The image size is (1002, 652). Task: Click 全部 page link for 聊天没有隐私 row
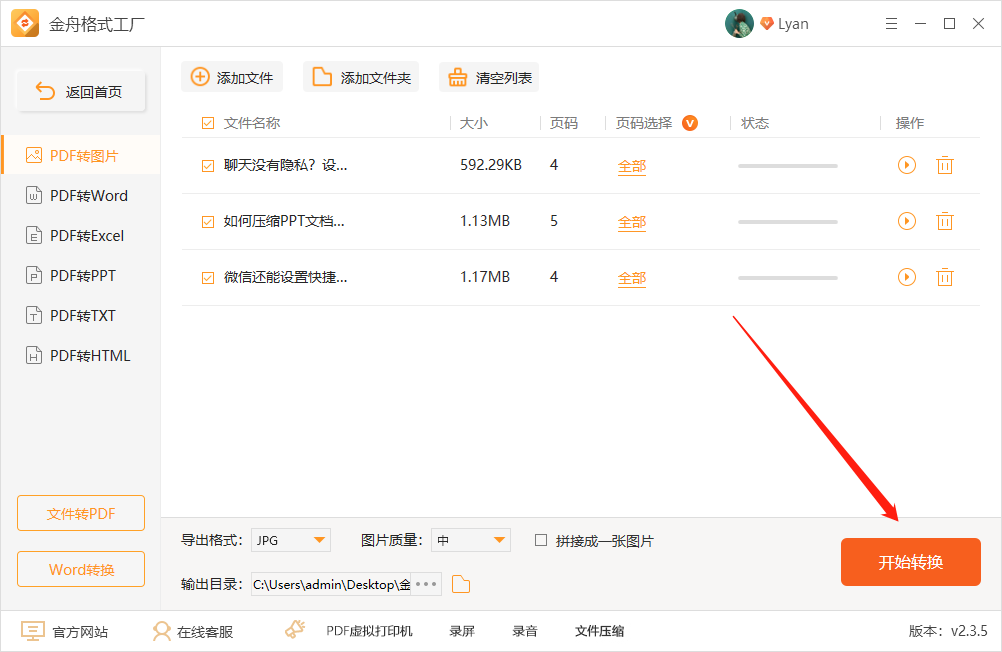coord(632,166)
